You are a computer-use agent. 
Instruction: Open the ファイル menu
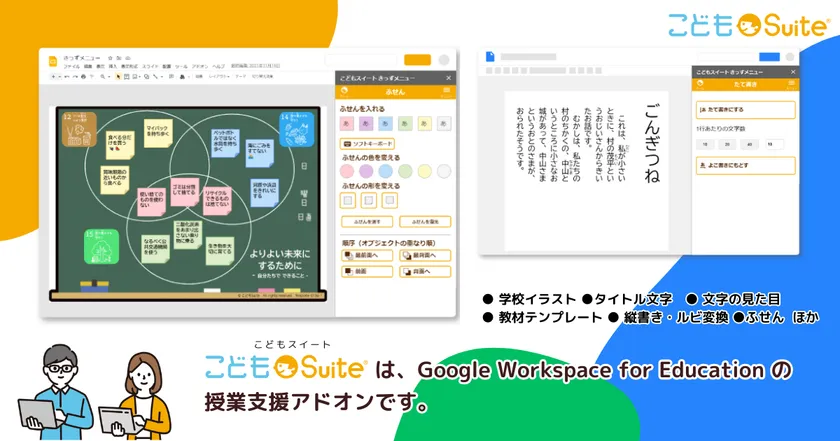72,66
